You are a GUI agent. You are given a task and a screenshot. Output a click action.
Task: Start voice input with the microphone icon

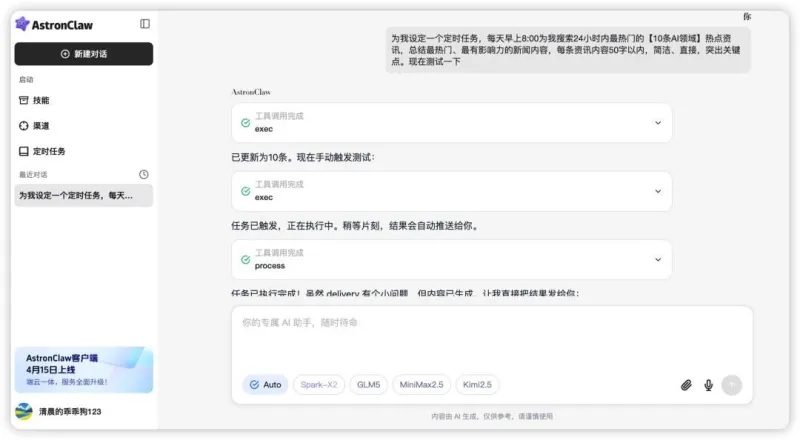click(x=709, y=385)
